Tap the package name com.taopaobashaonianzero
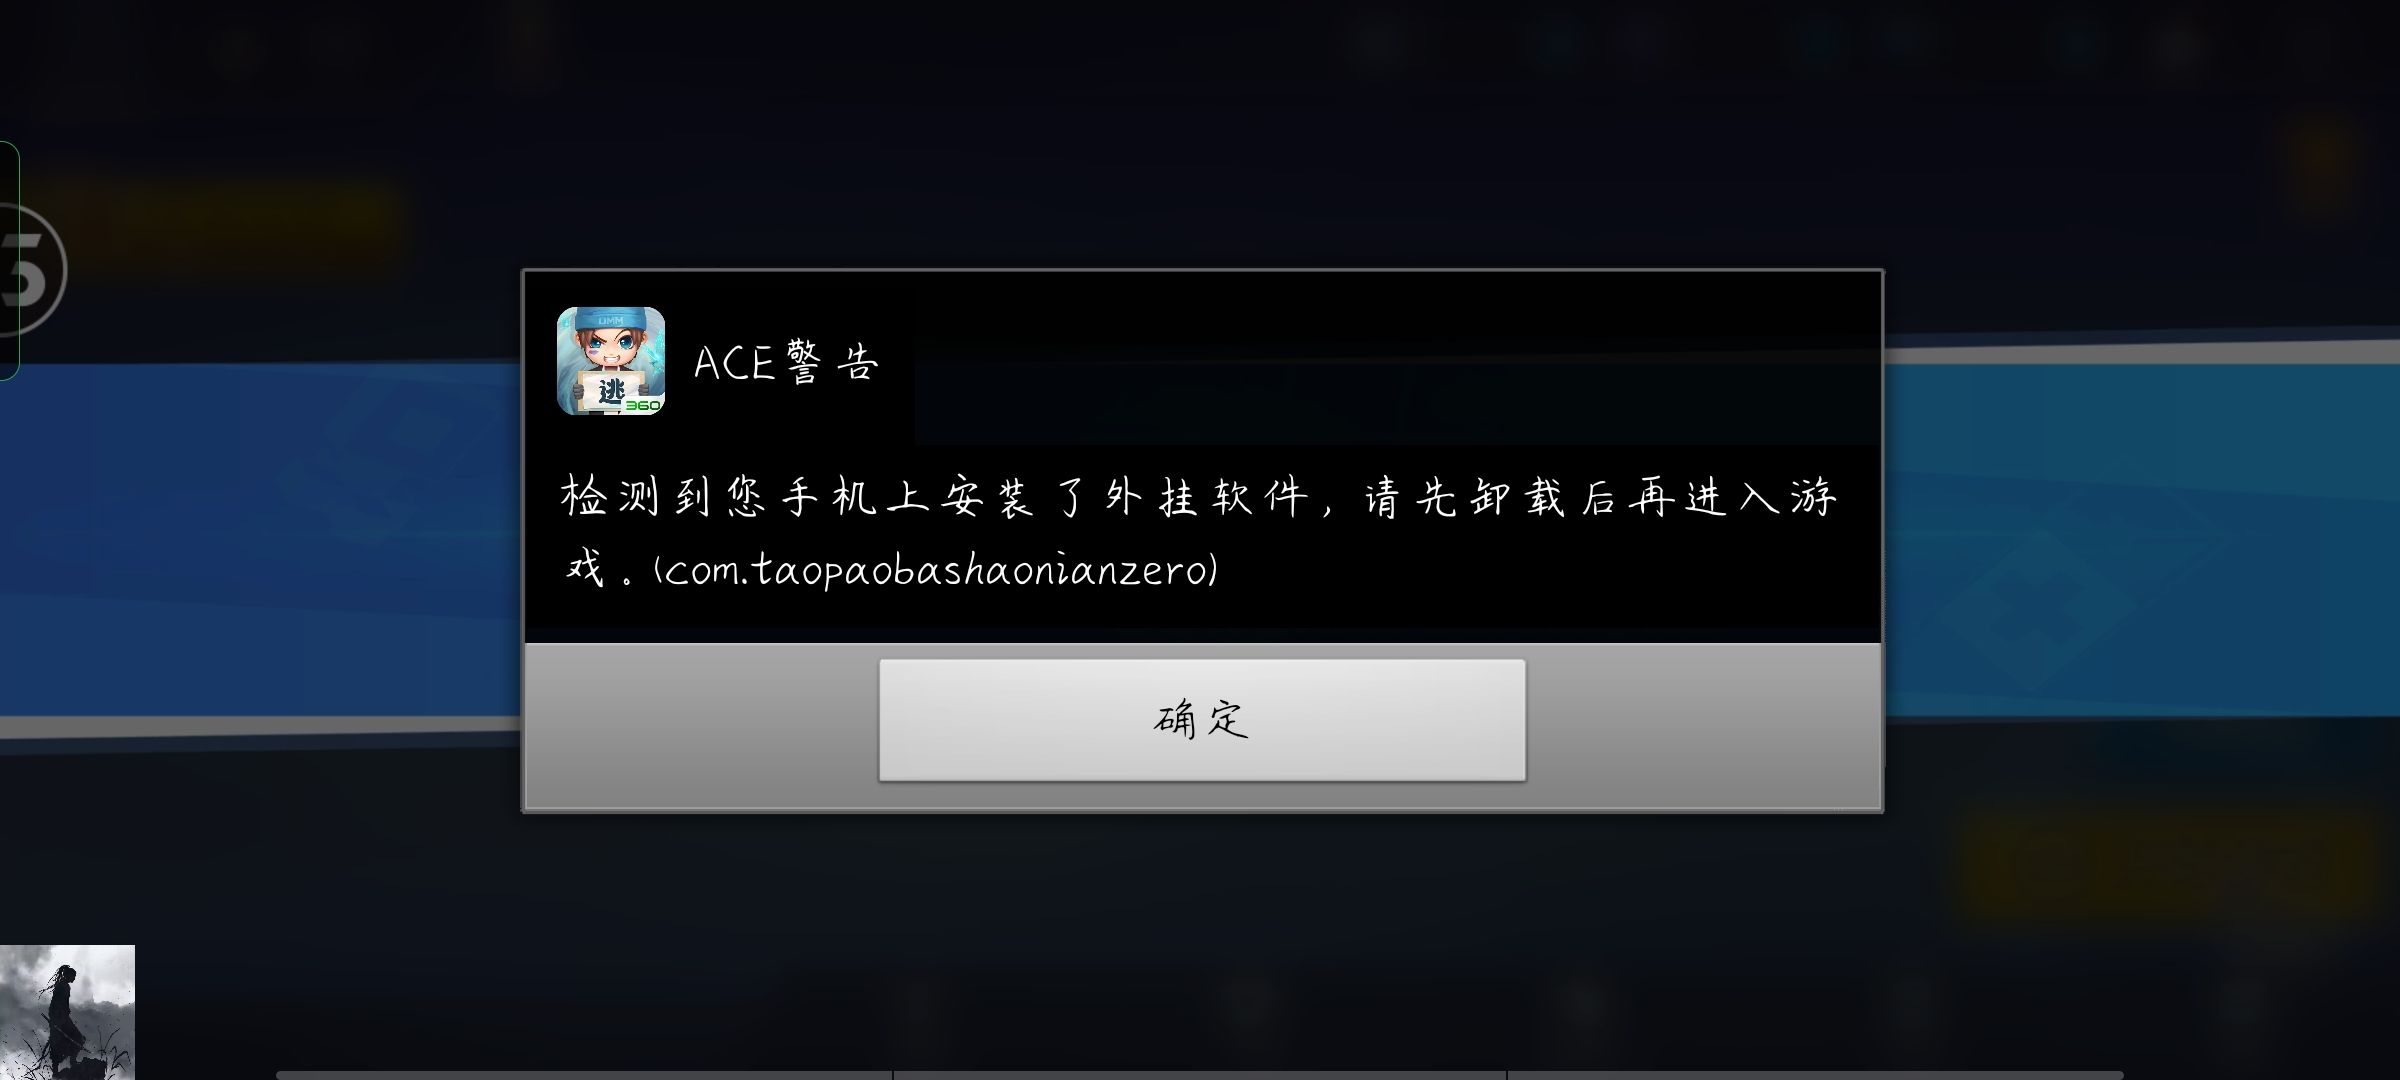 (x=936, y=570)
